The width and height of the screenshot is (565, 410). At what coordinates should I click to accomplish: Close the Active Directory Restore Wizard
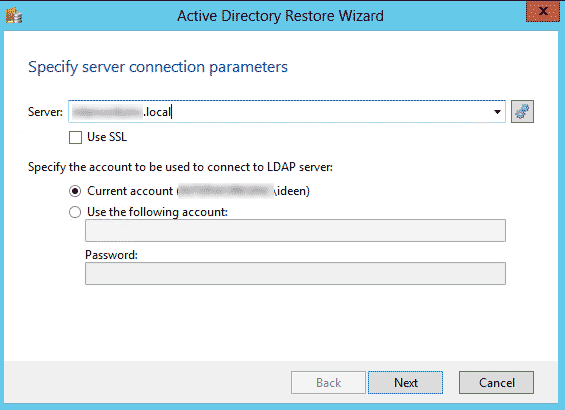pos(543,12)
